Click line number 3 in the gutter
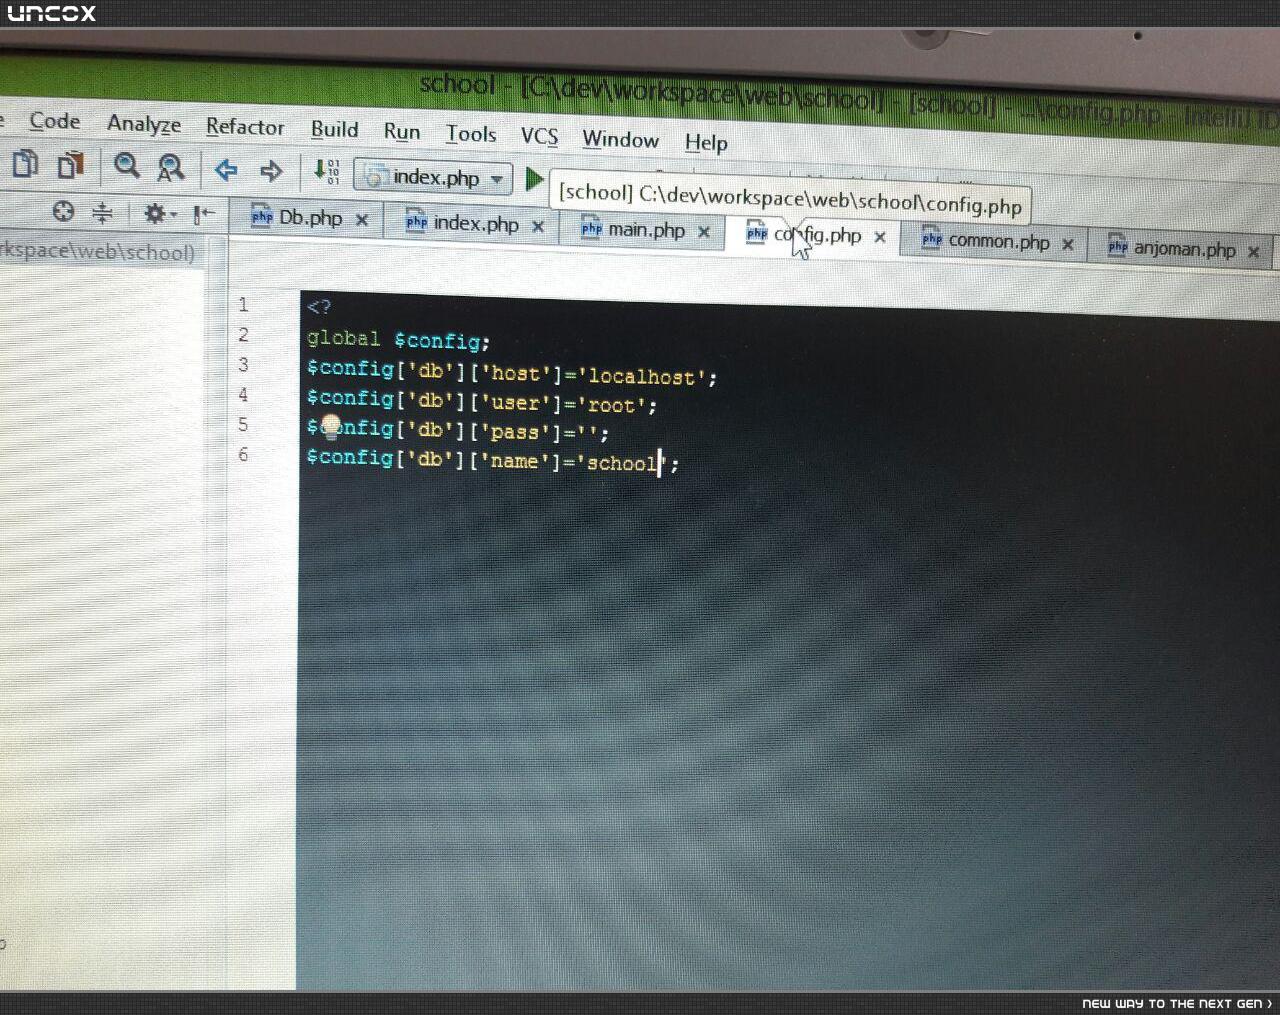The height and width of the screenshot is (1015, 1280). pyautogui.click(x=243, y=365)
